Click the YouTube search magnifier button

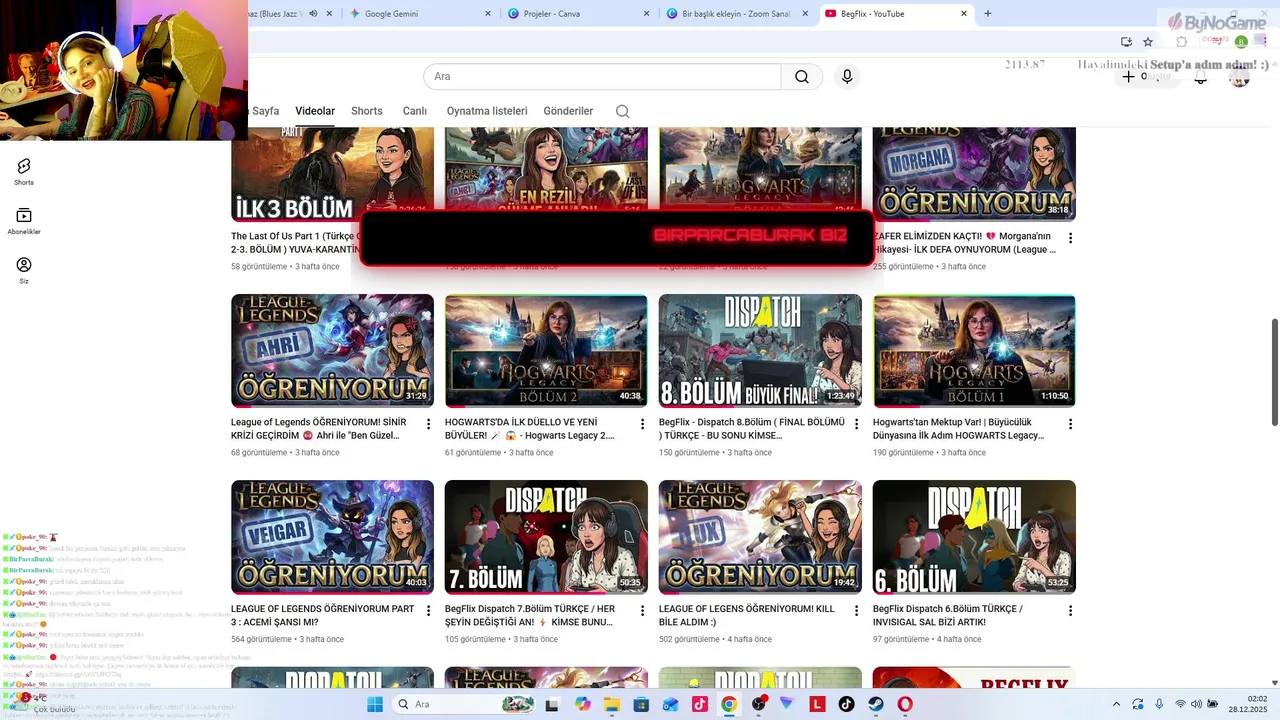(802, 77)
